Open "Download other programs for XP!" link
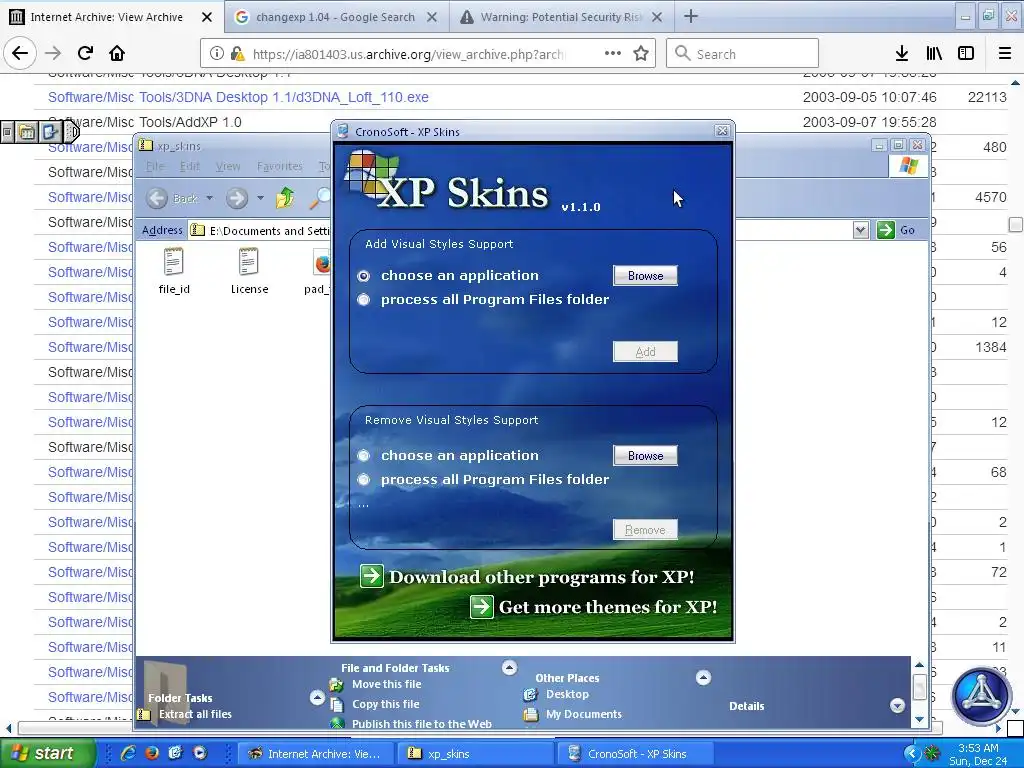Image resolution: width=1024 pixels, height=768 pixels. coord(541,577)
